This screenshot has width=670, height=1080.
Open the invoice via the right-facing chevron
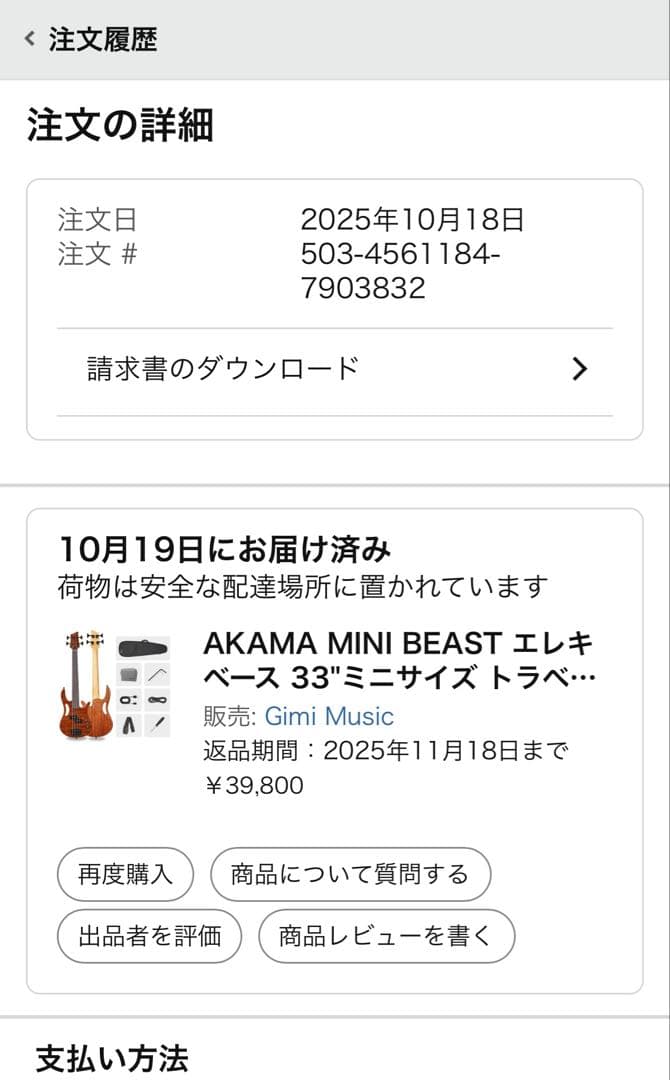click(578, 369)
